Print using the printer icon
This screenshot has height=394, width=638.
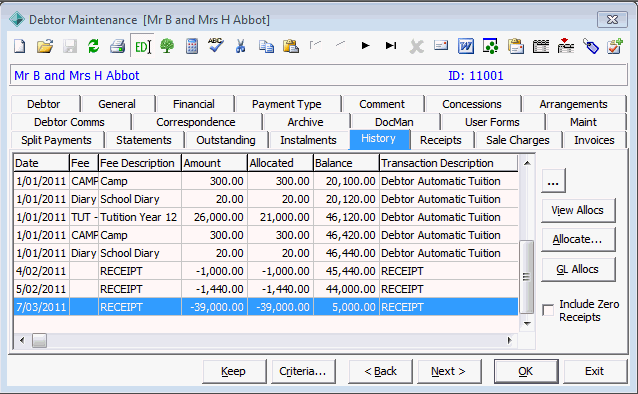[118, 46]
